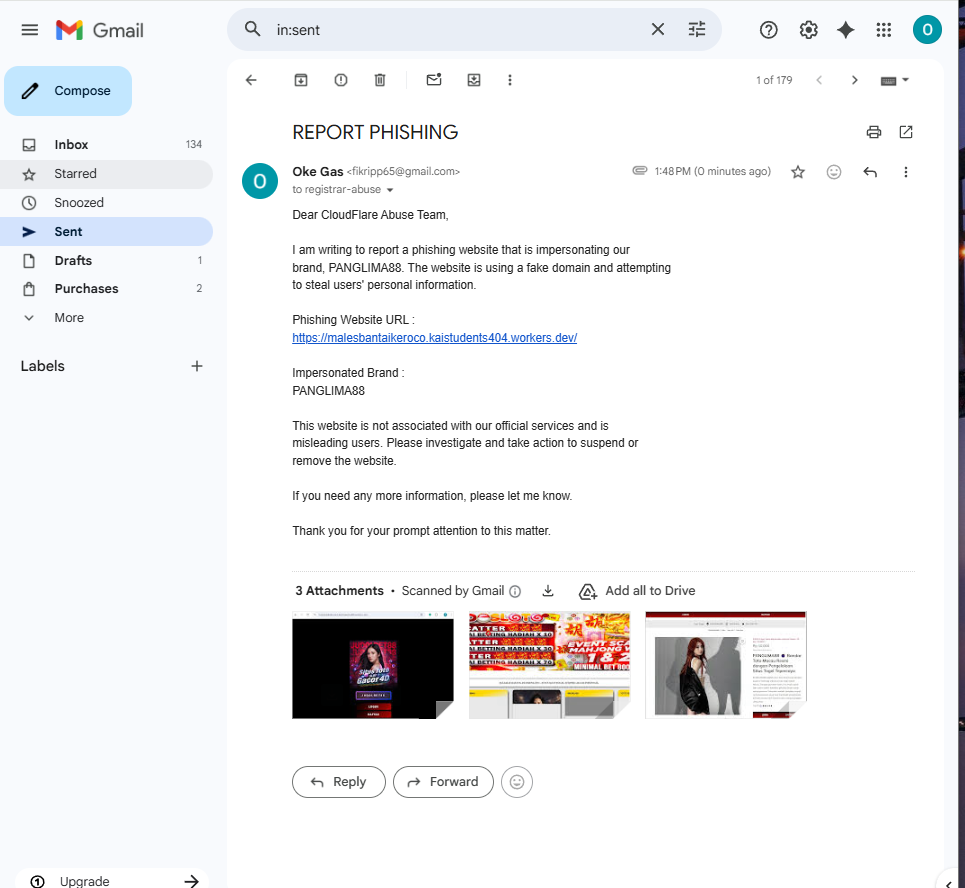Move the email to Inbox icon
Image resolution: width=965 pixels, height=888 pixels.
[474, 80]
